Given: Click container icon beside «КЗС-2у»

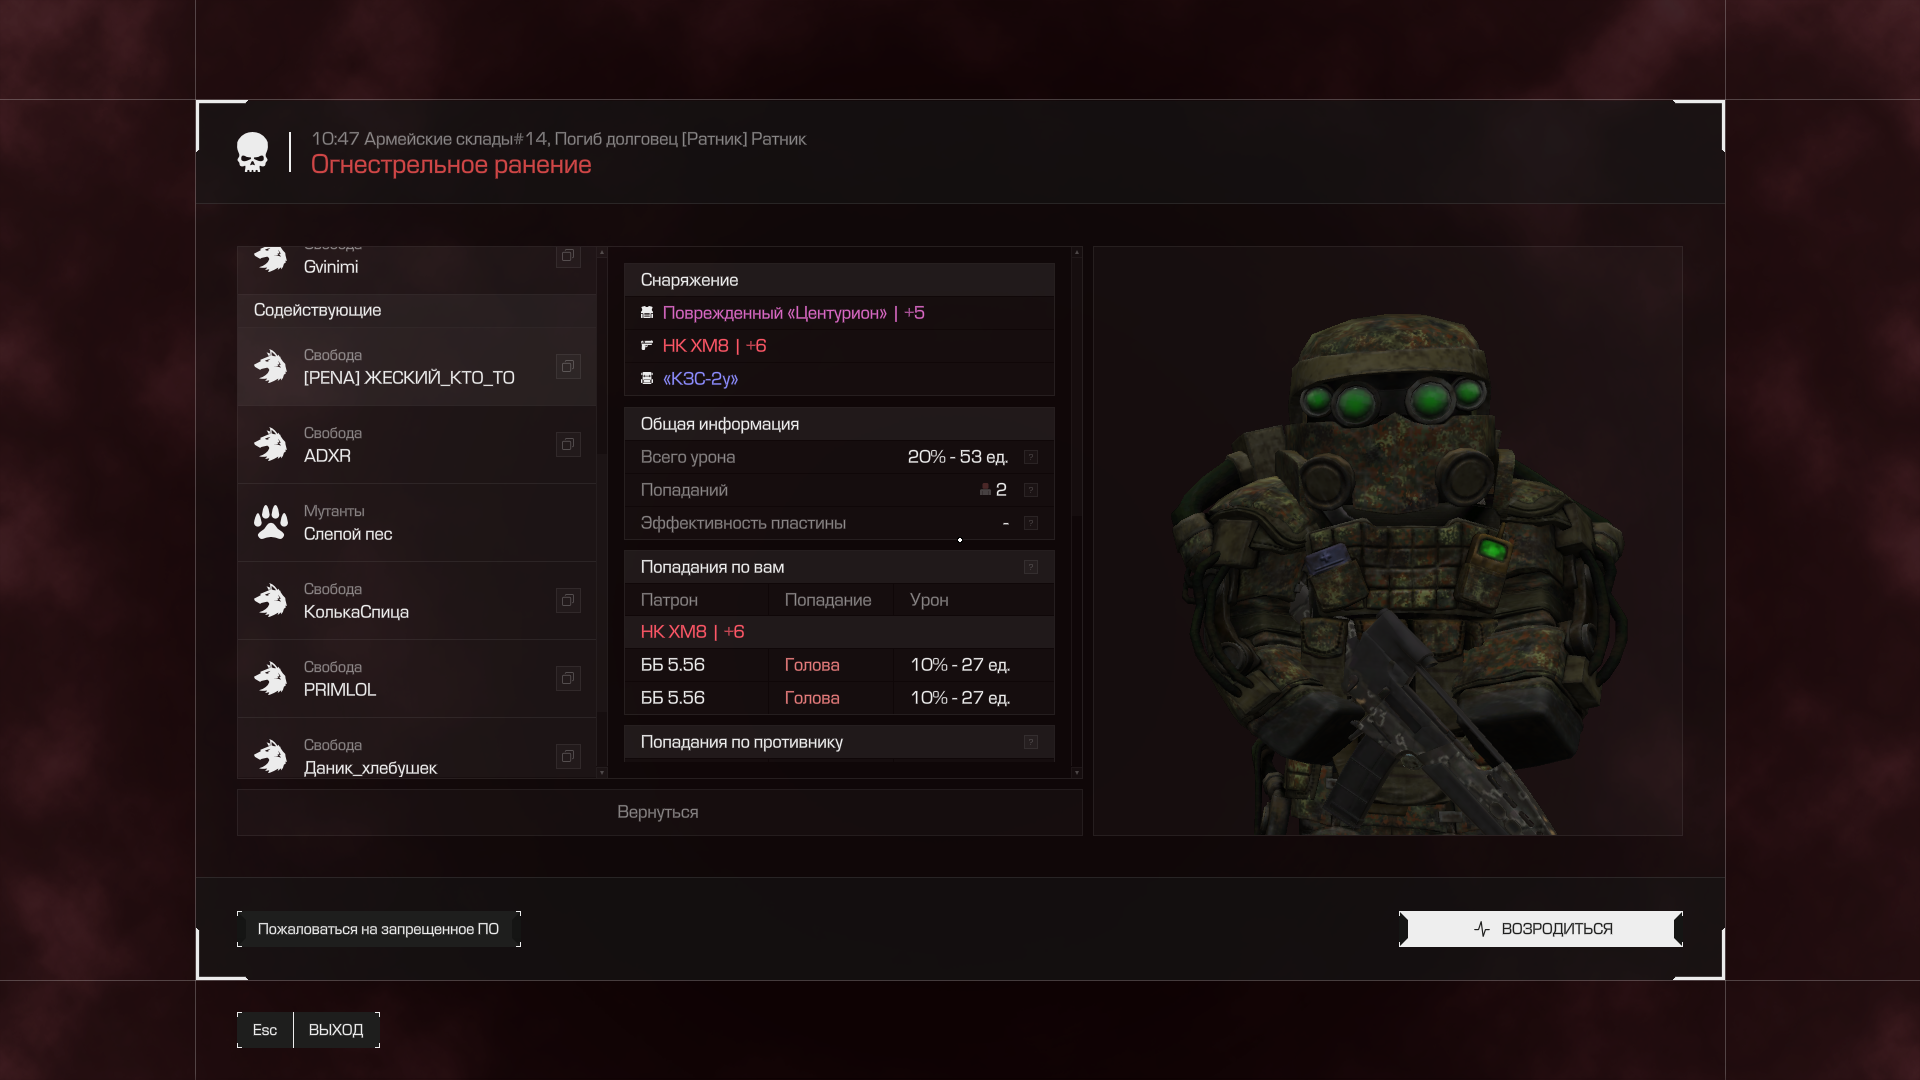Looking at the screenshot, I should 647,379.
